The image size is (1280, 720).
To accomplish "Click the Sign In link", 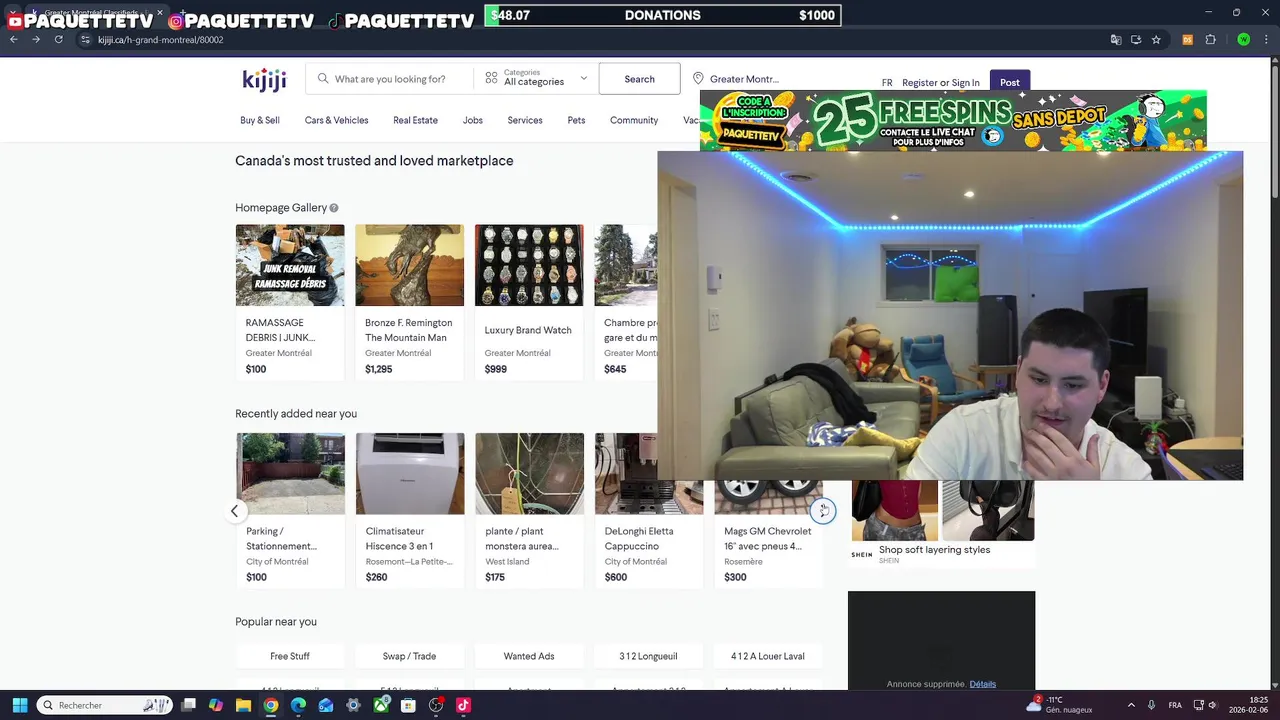I will [965, 83].
